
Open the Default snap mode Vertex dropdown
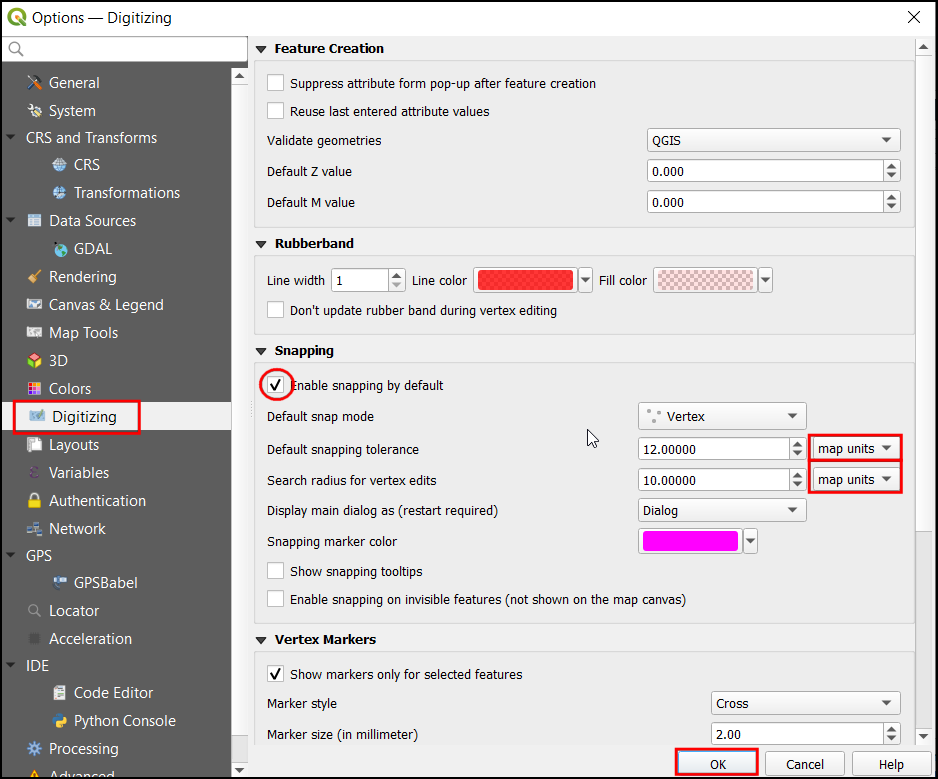[722, 416]
